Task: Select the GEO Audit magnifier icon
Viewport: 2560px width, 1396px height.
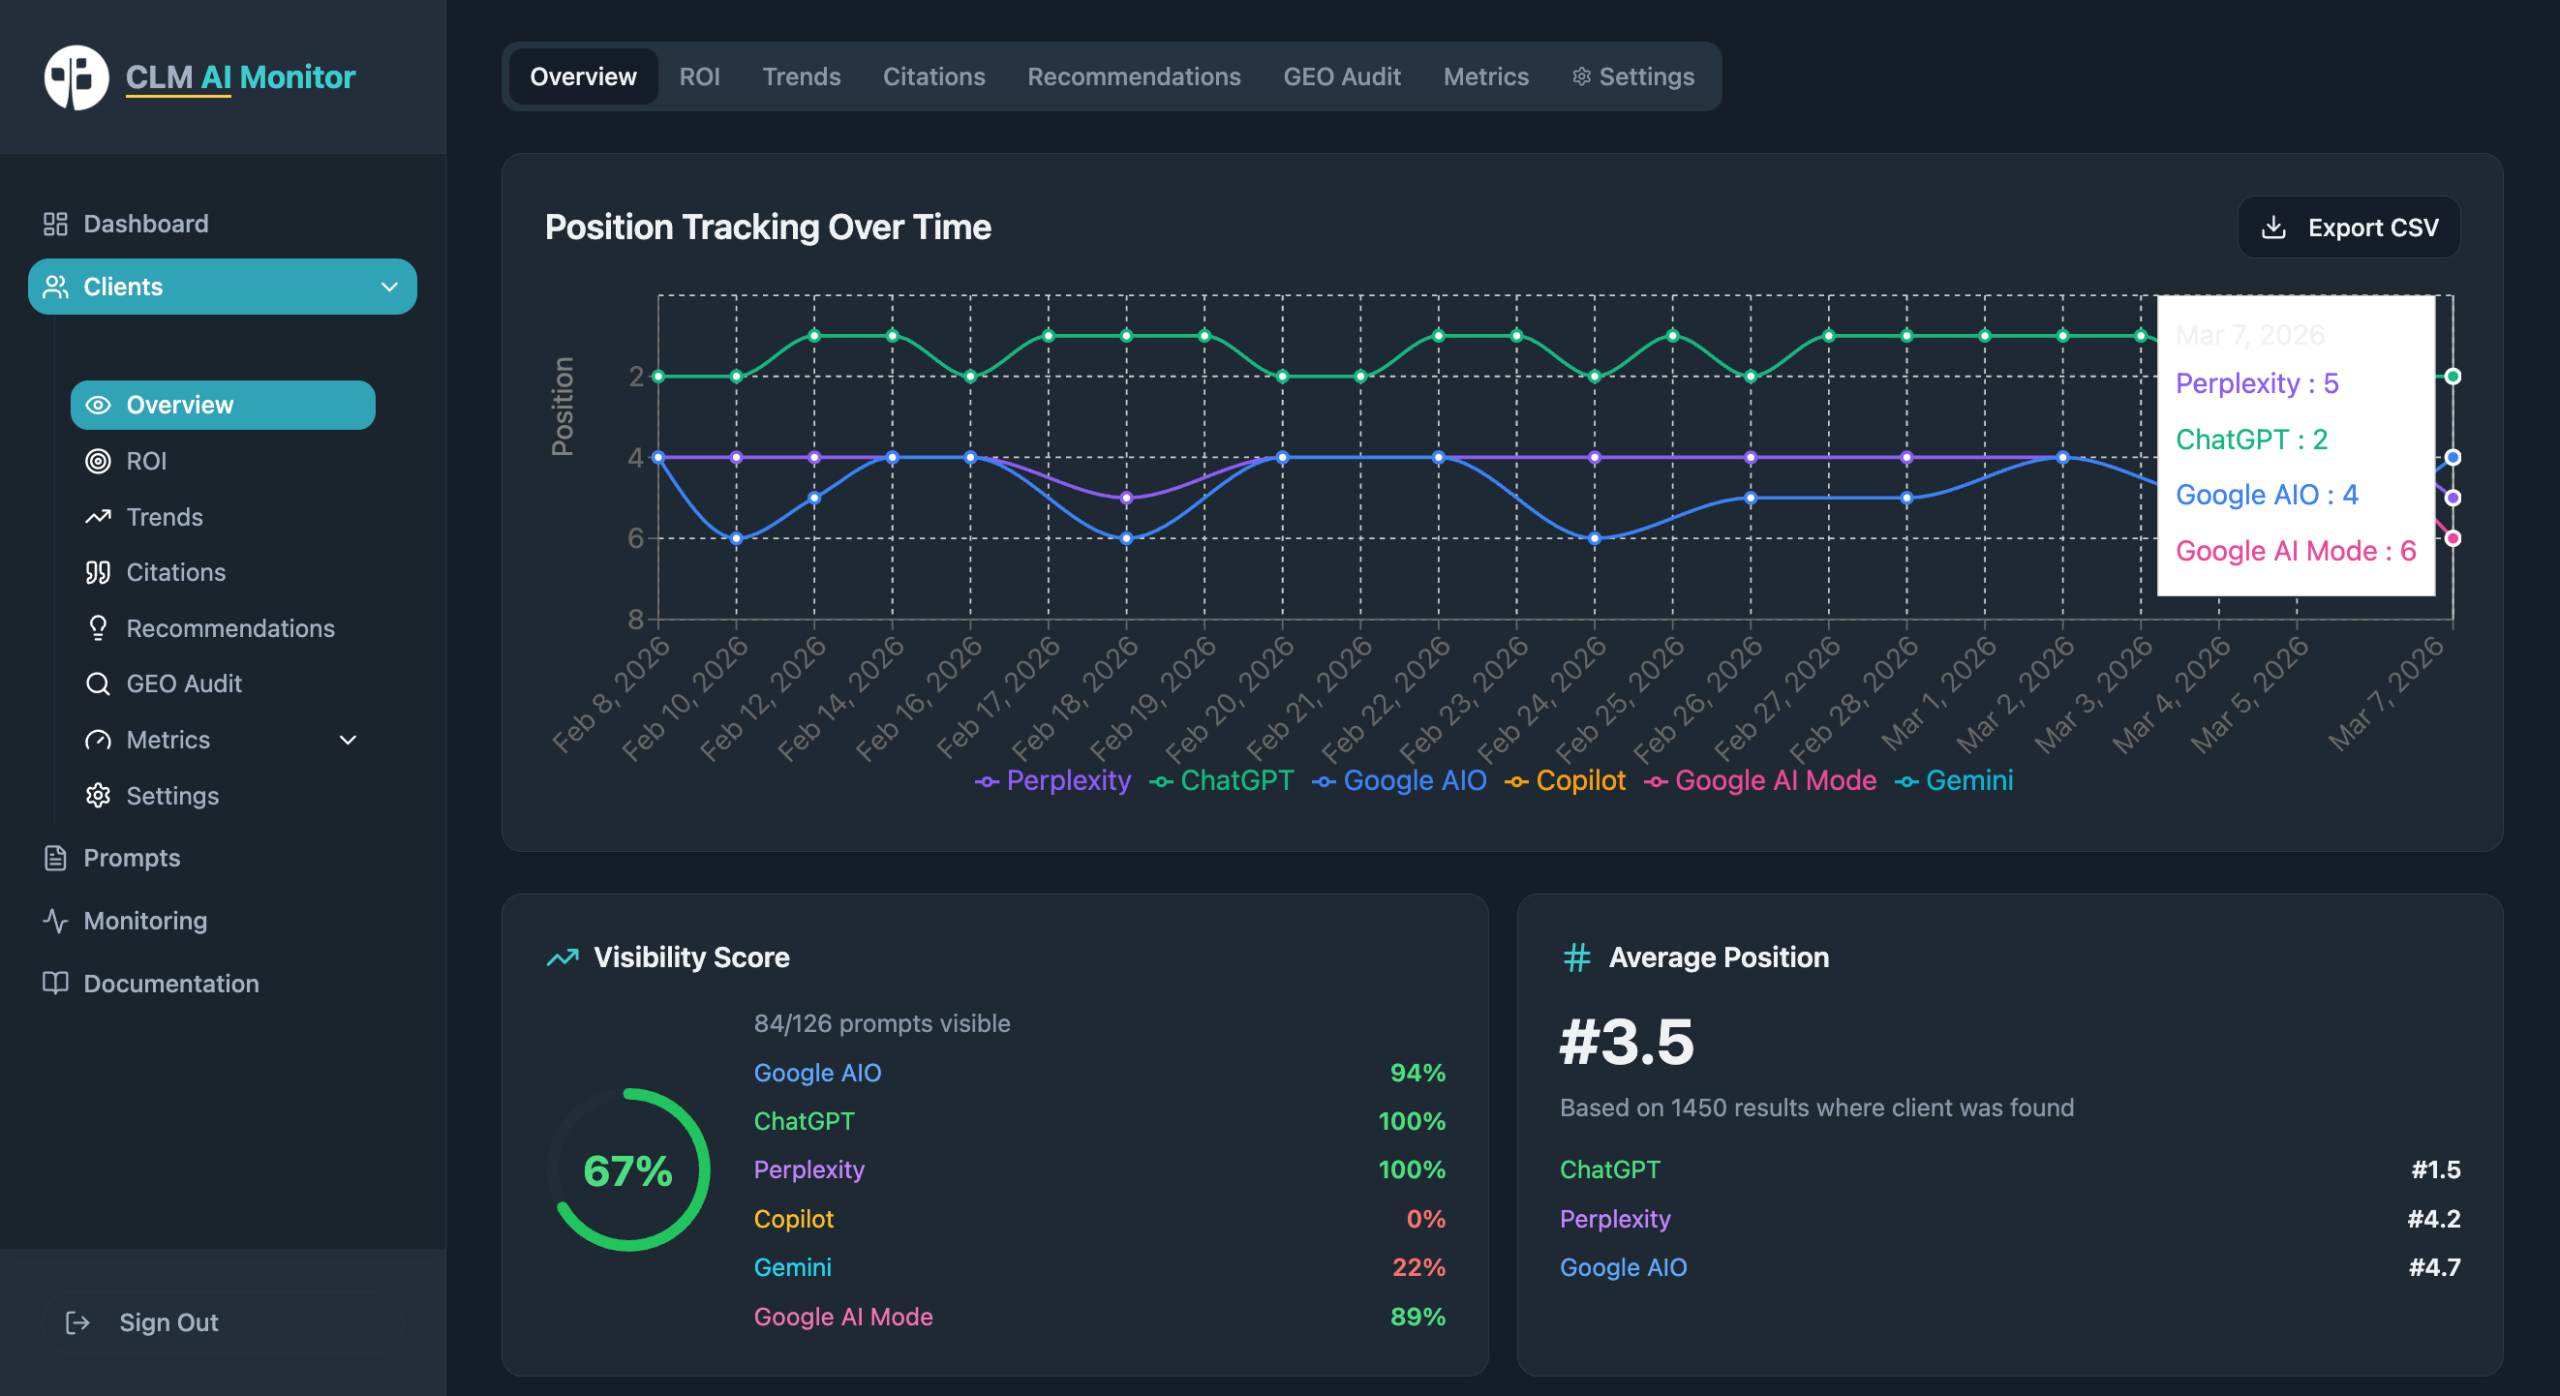Action: click(x=97, y=683)
